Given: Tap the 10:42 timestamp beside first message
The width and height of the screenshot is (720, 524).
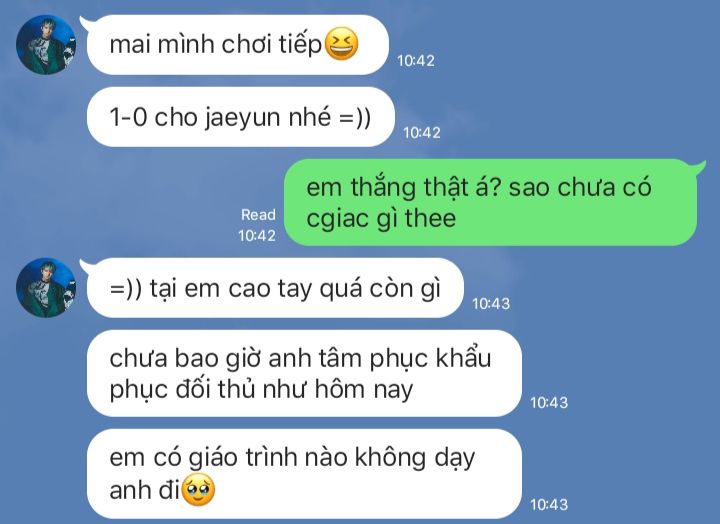Looking at the screenshot, I should (x=416, y=61).
